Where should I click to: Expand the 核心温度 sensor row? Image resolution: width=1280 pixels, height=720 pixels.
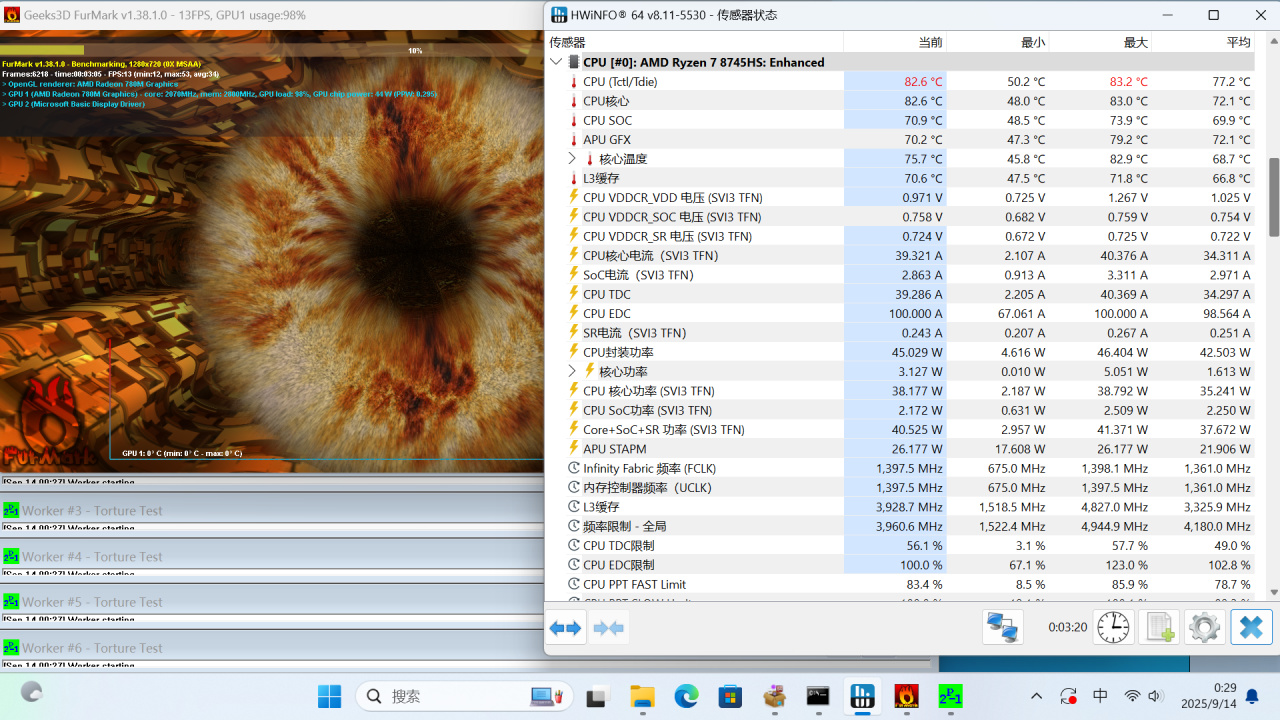(x=572, y=158)
